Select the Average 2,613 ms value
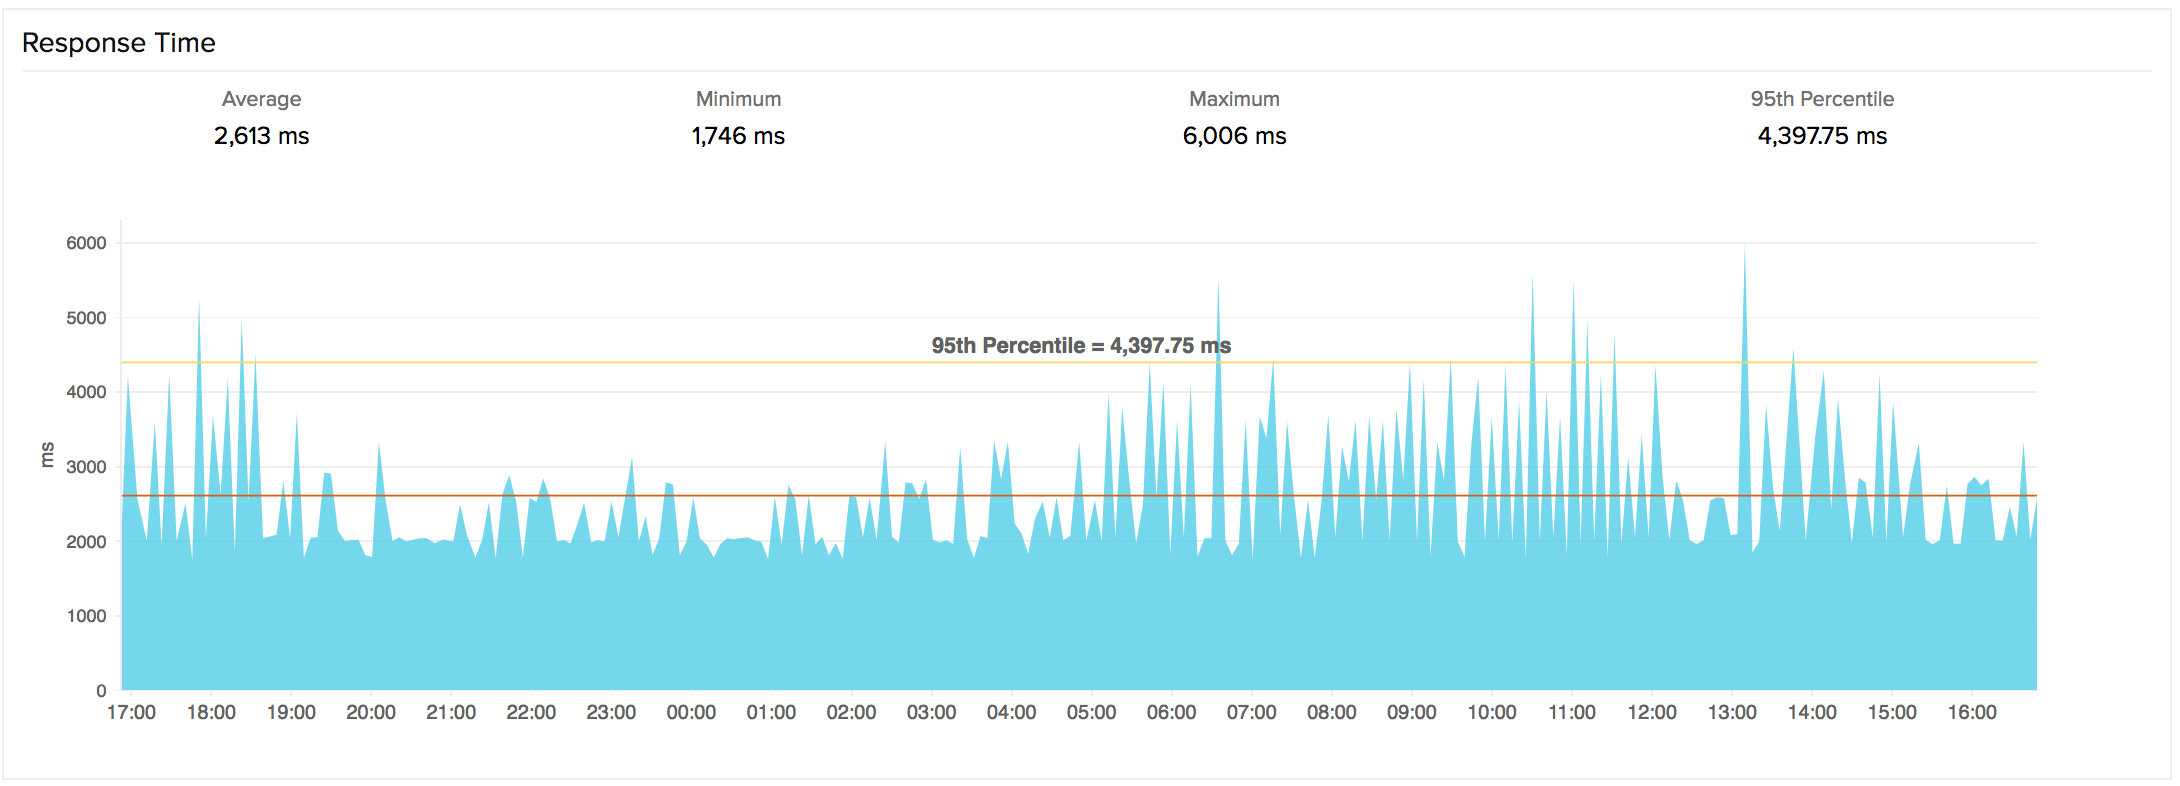Image resolution: width=2180 pixels, height=786 pixels. click(261, 136)
